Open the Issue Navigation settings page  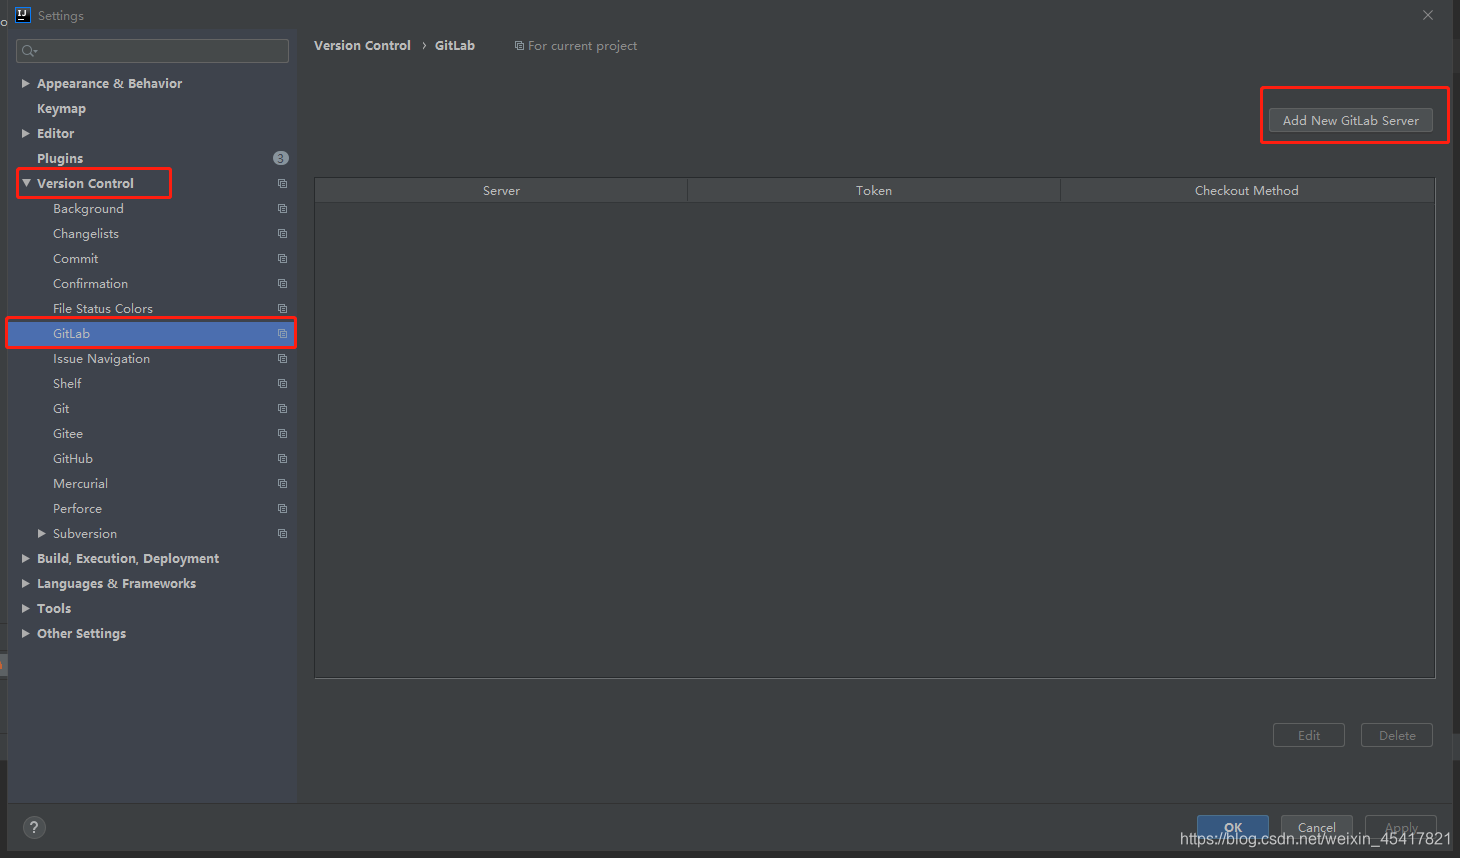(101, 359)
